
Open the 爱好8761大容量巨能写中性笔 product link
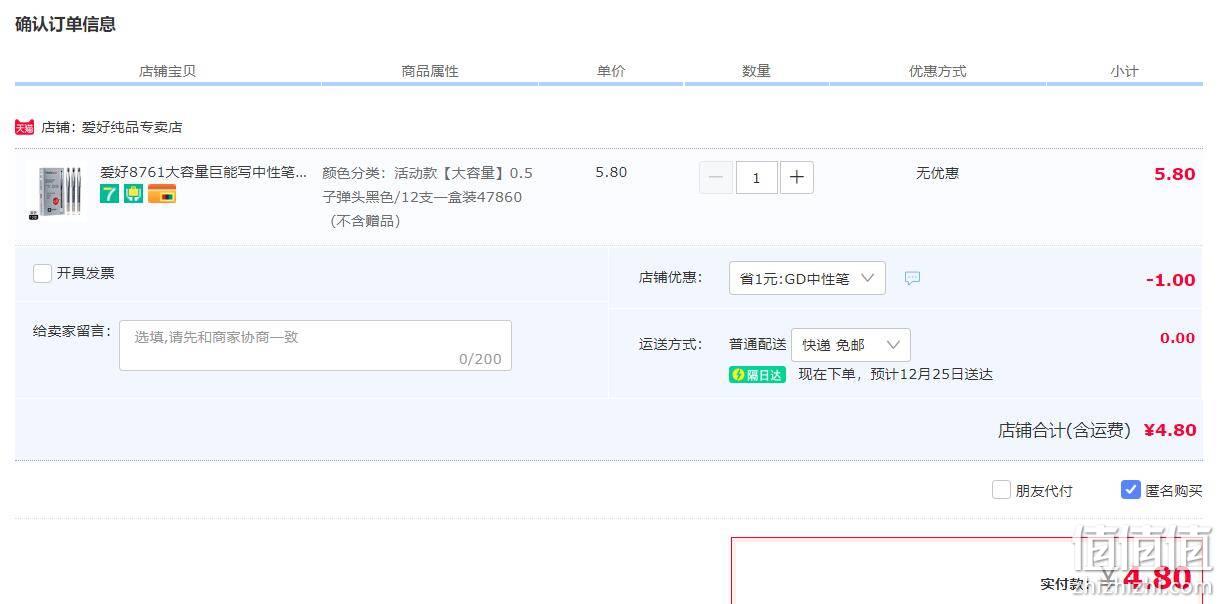click(204, 172)
